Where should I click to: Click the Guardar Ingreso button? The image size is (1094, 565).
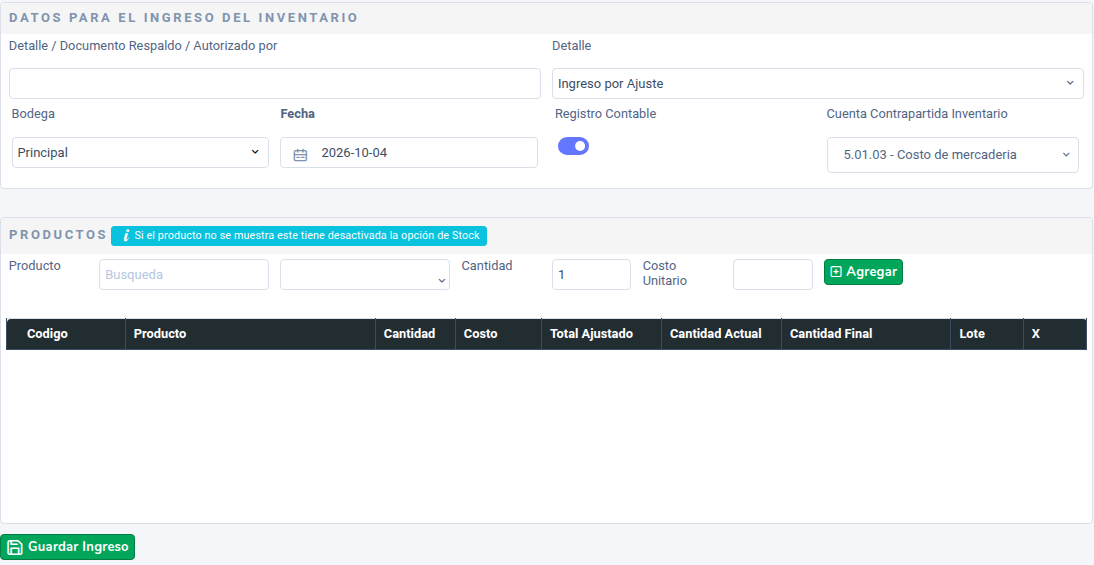pyautogui.click(x=68, y=547)
